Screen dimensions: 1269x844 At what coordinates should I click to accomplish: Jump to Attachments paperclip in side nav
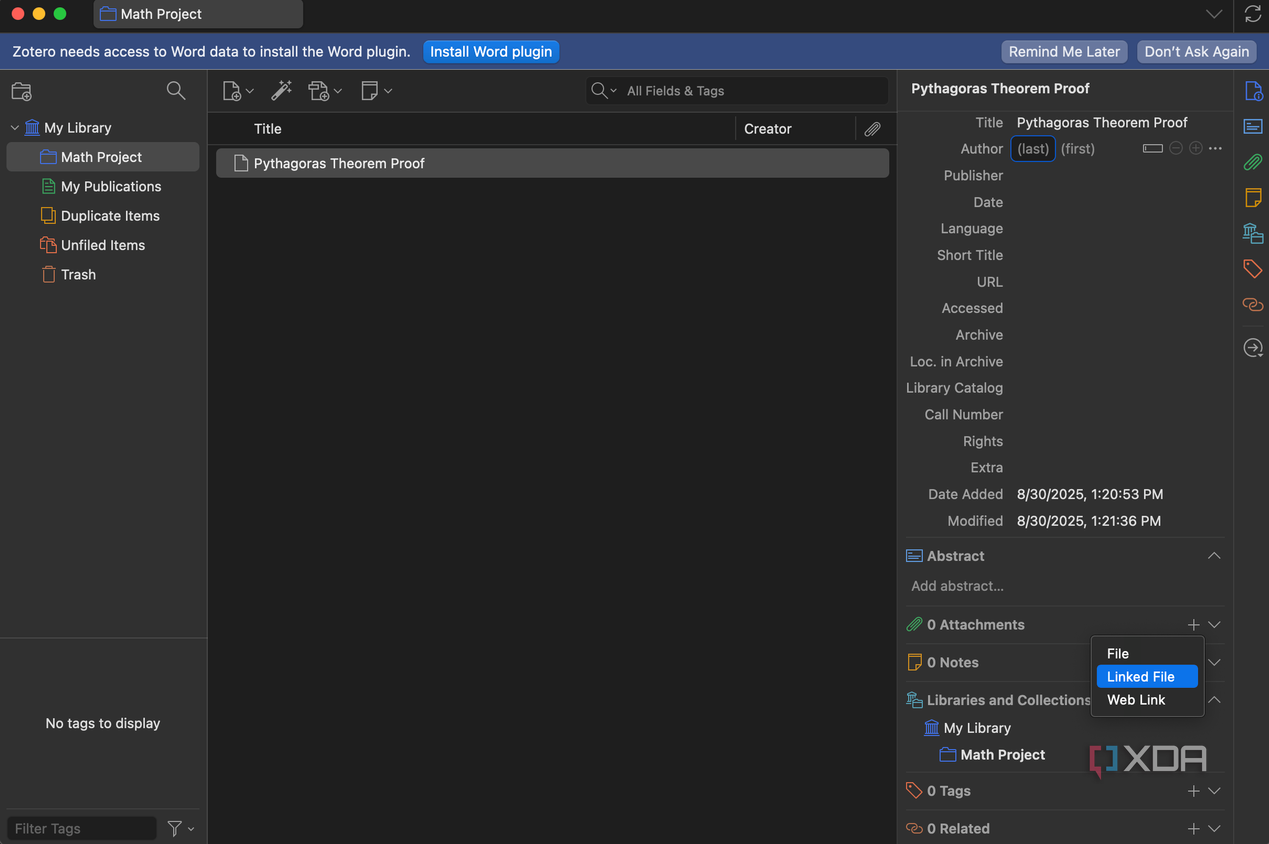click(1253, 162)
